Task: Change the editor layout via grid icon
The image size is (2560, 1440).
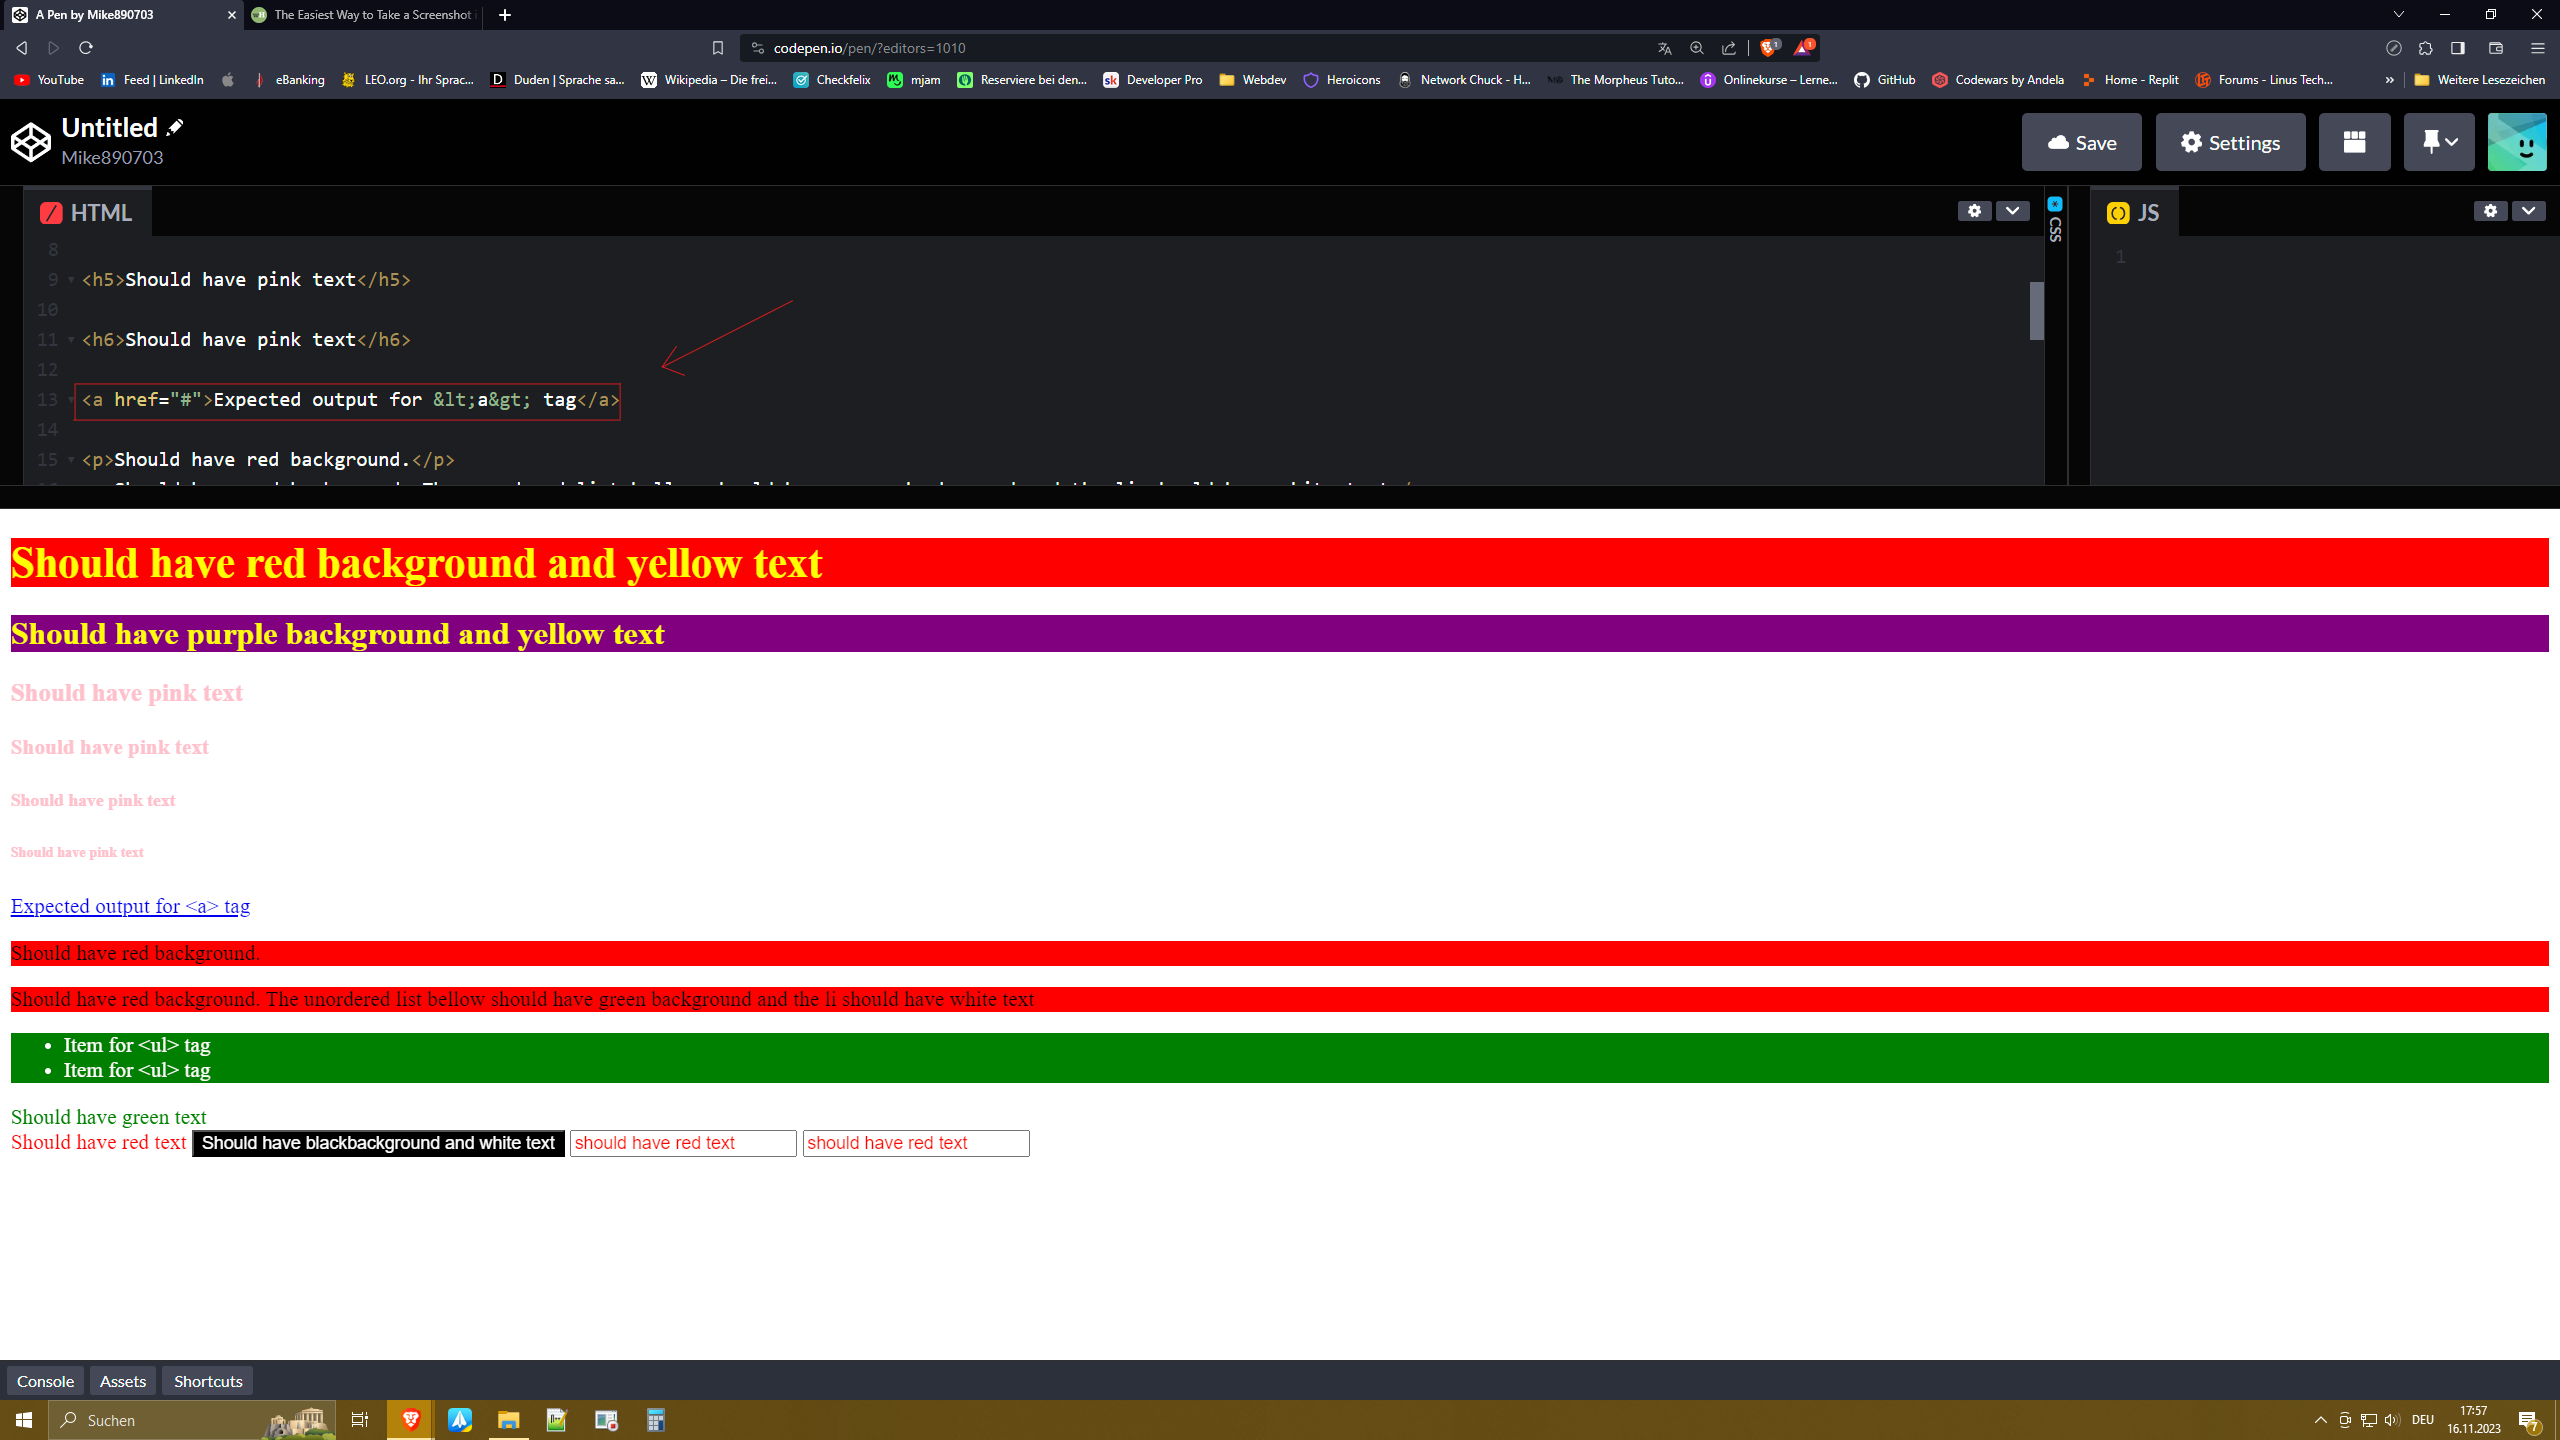Action: click(2354, 142)
